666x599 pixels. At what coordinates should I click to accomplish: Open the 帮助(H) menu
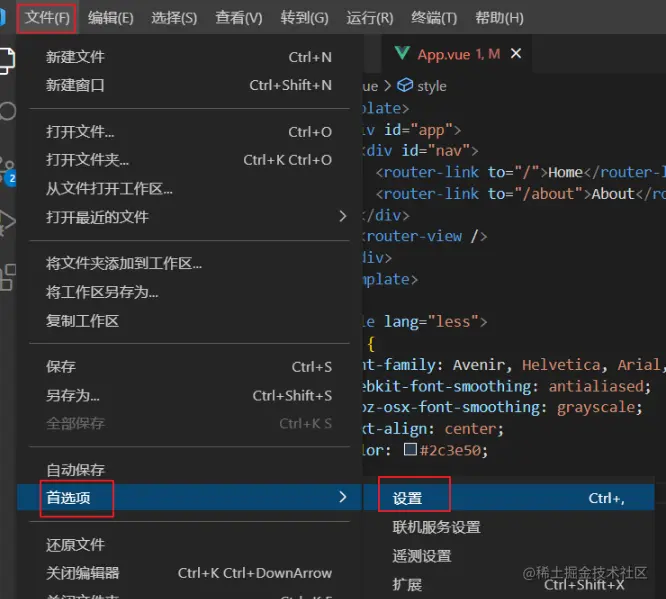click(x=499, y=18)
